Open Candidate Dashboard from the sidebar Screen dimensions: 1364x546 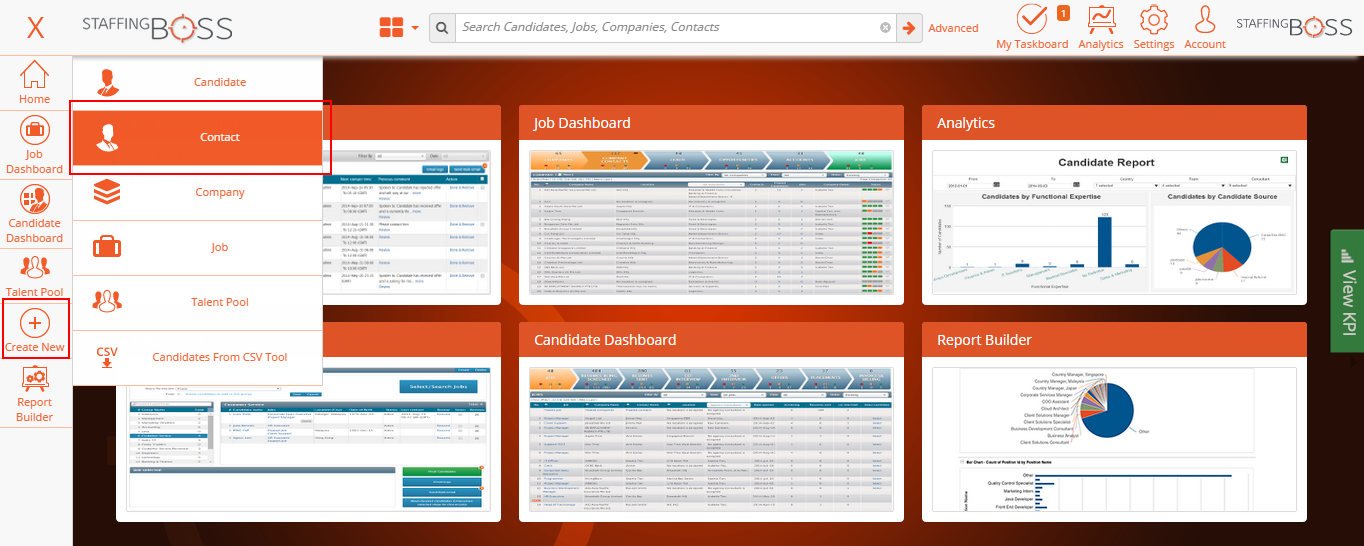tap(34, 214)
